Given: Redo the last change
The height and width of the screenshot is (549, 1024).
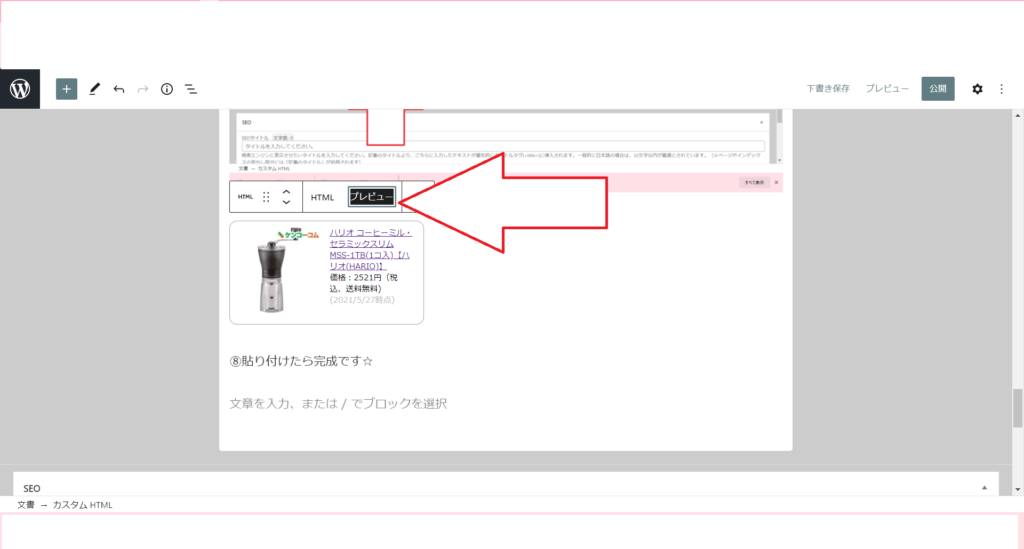Looking at the screenshot, I should point(142,89).
